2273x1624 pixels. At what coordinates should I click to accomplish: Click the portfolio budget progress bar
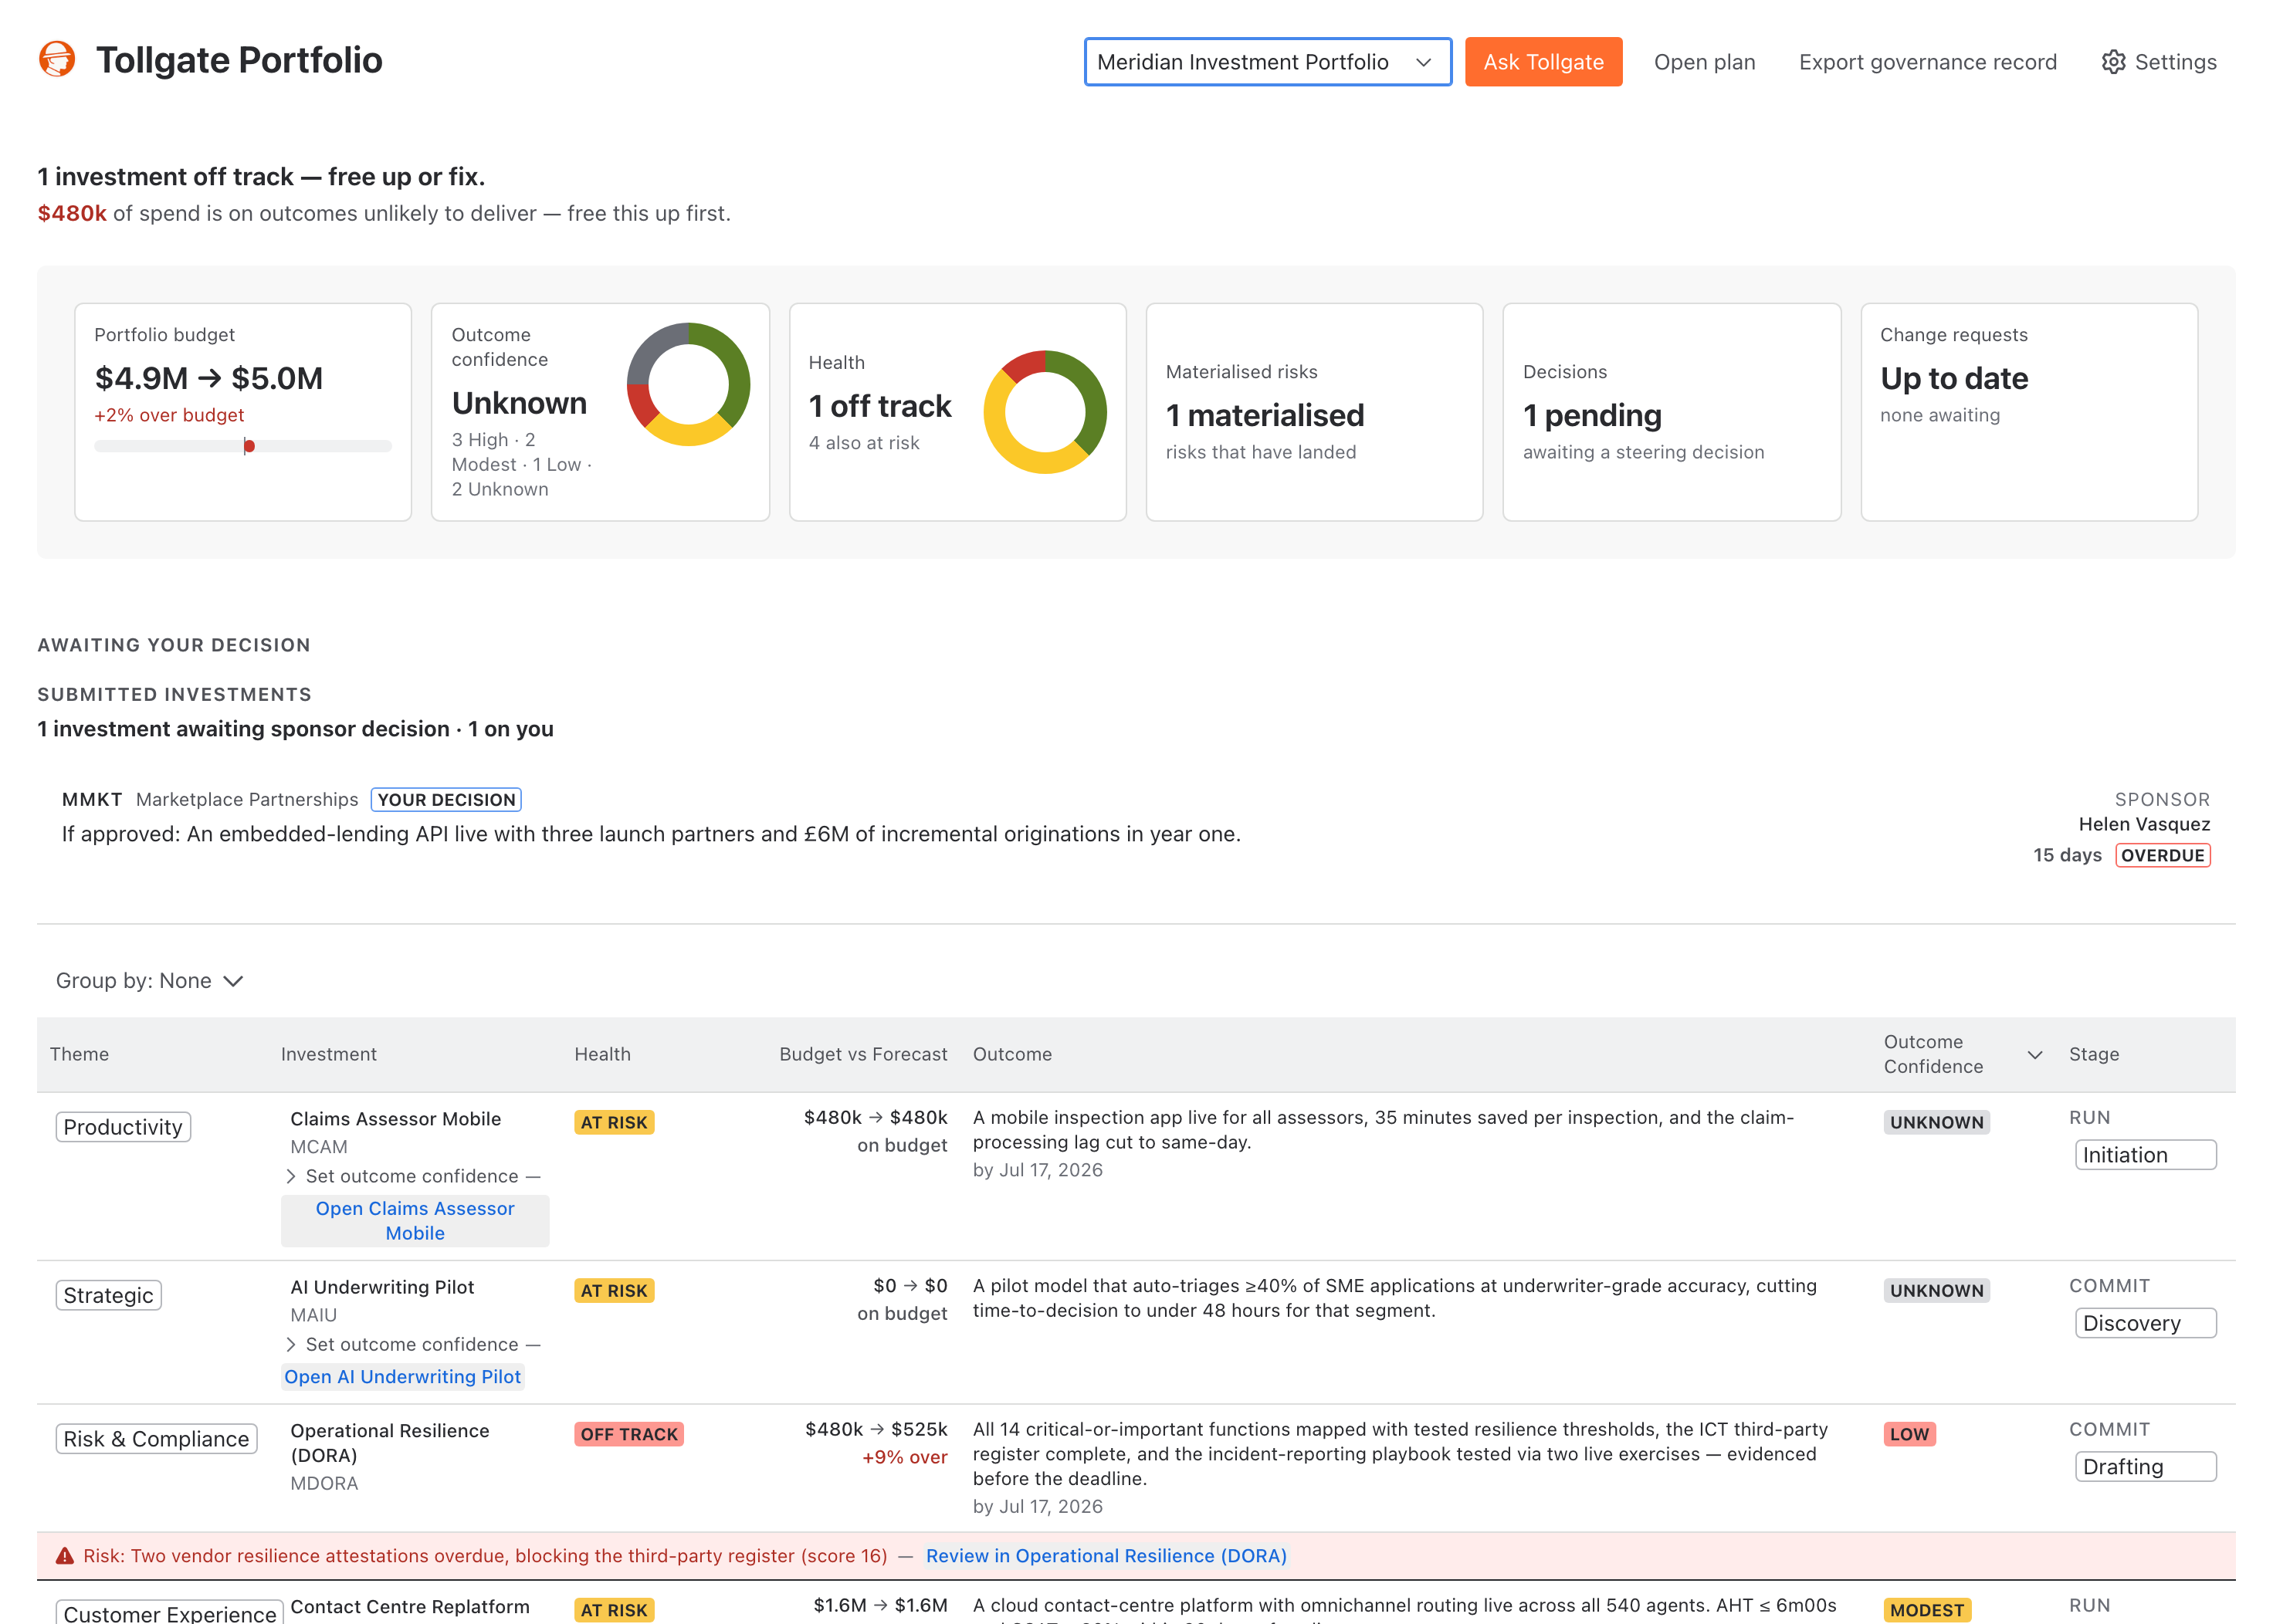tap(243, 446)
